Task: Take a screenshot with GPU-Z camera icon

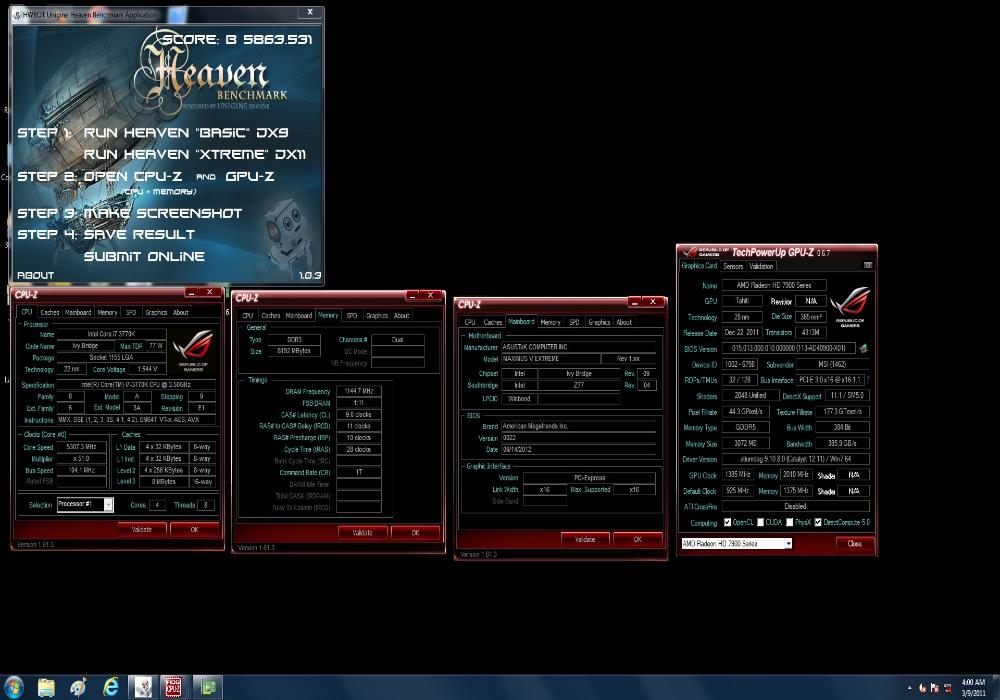Action: point(868,265)
